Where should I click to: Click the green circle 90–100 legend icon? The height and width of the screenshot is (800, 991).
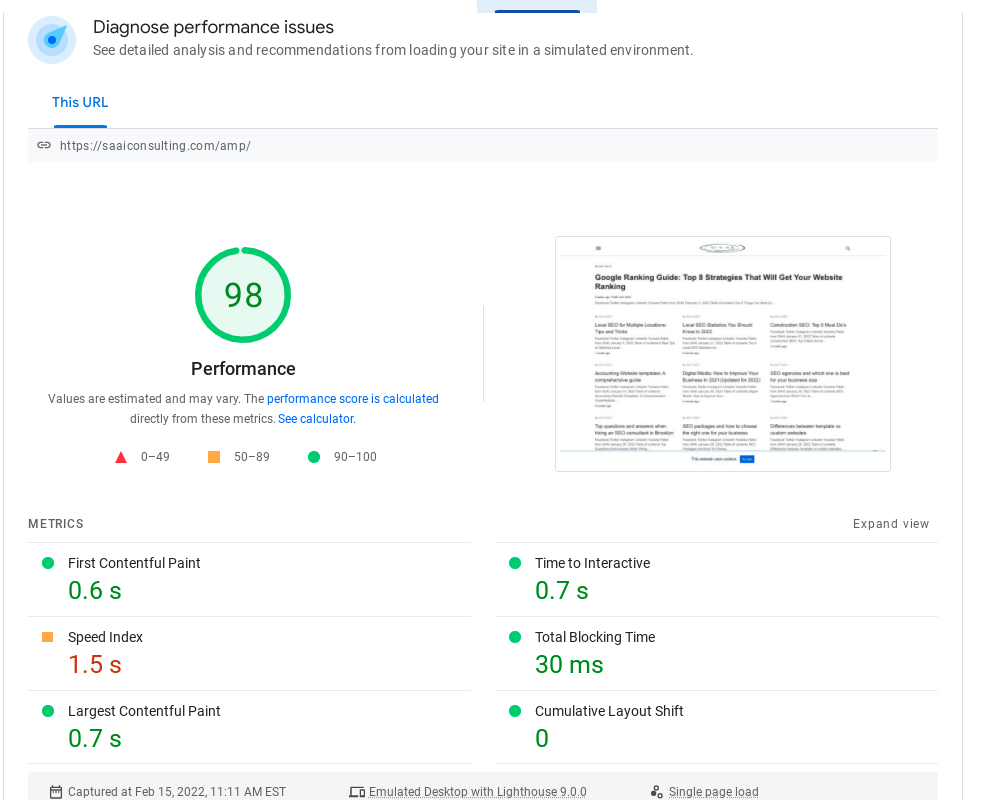tap(314, 457)
